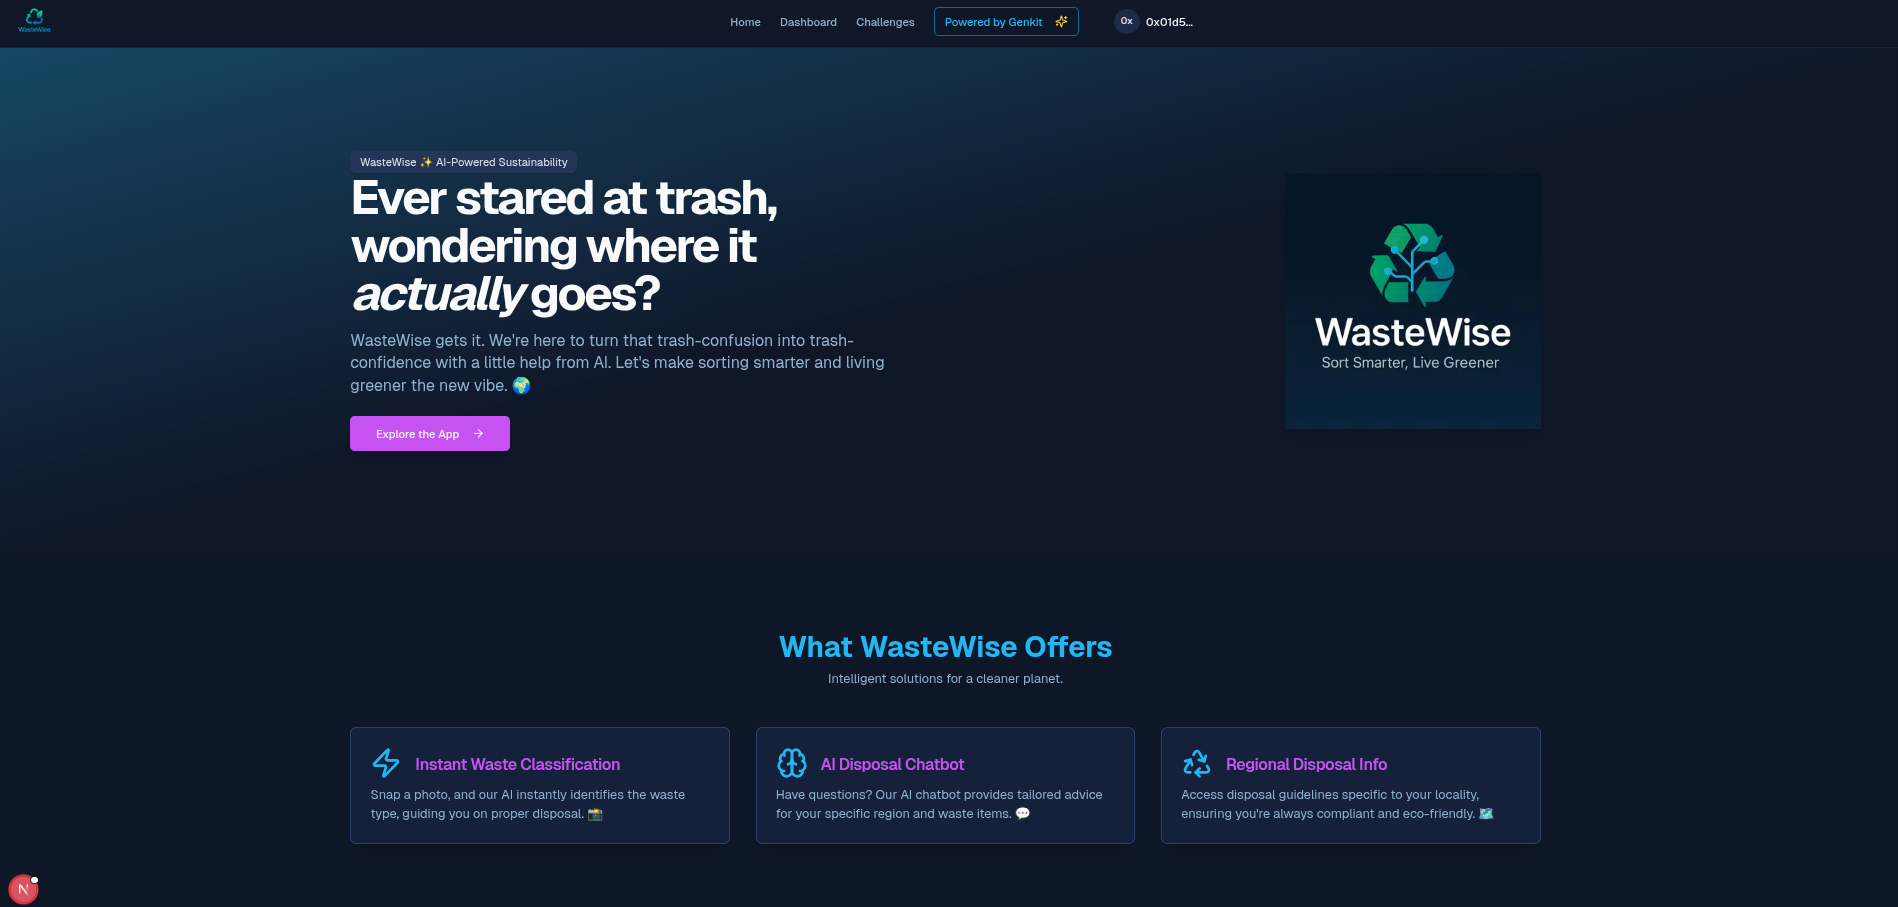Click the map emoji in regional card
1898x907 pixels.
[1486, 814]
